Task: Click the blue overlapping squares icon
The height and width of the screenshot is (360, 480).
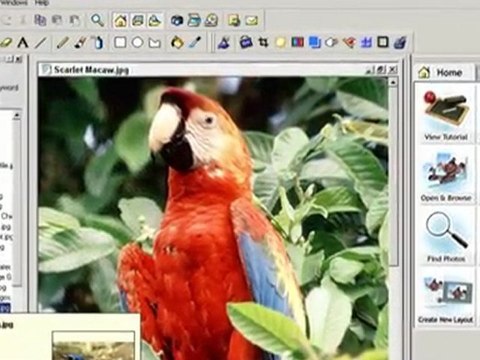Action: coord(314,43)
